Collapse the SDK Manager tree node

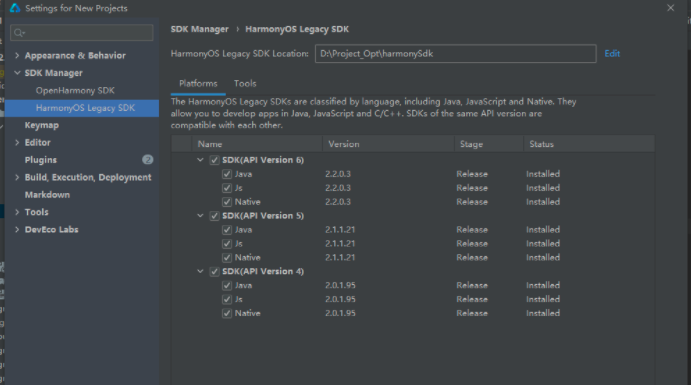click(17, 73)
